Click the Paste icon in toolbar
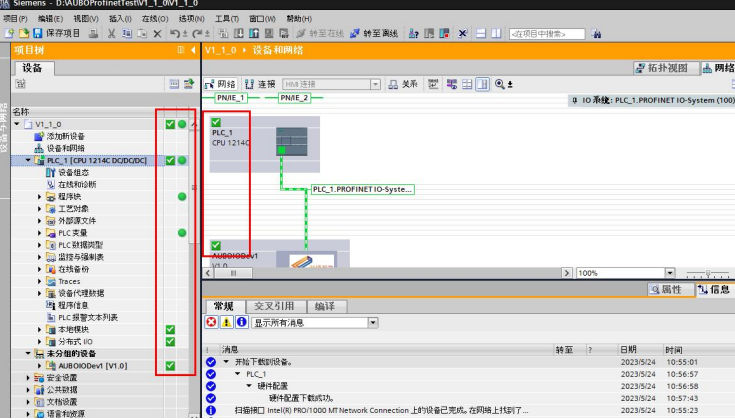This screenshot has height=420, width=735. (142, 33)
